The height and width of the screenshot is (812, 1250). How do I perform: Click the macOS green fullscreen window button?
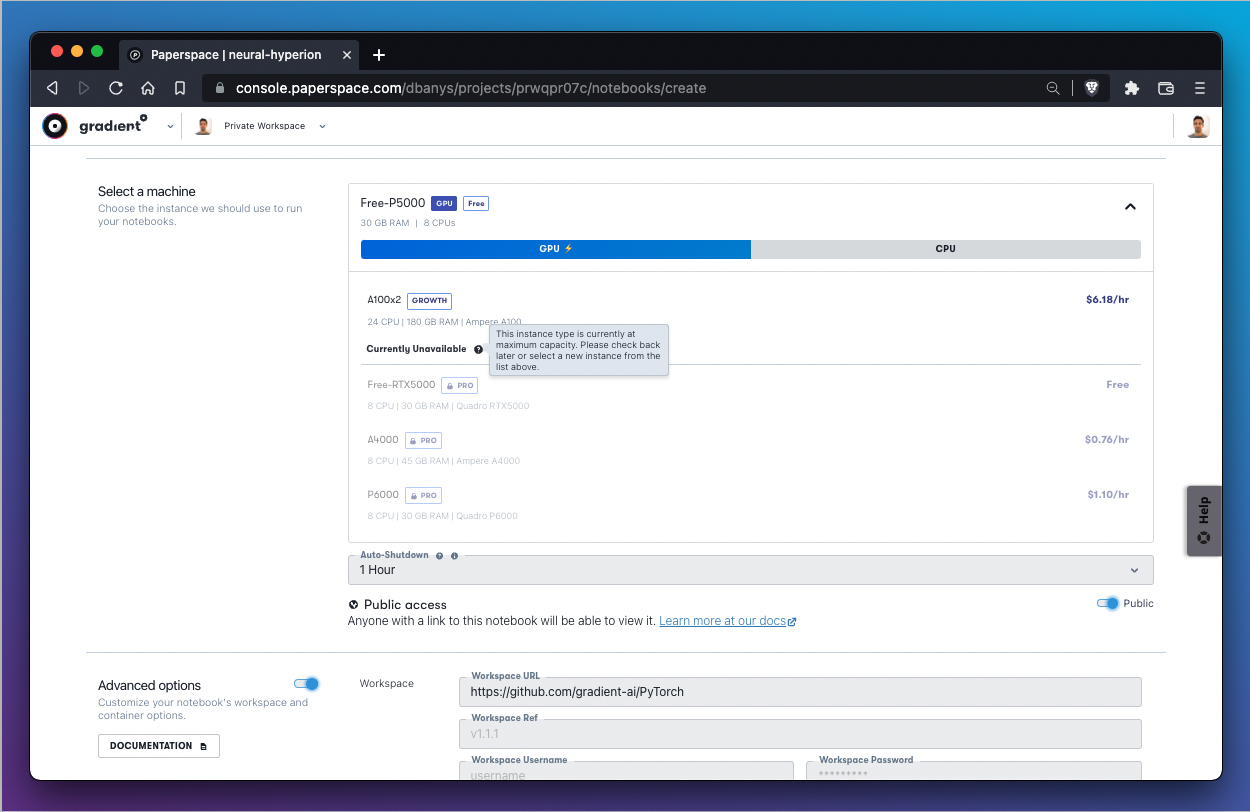pyautogui.click(x=97, y=51)
